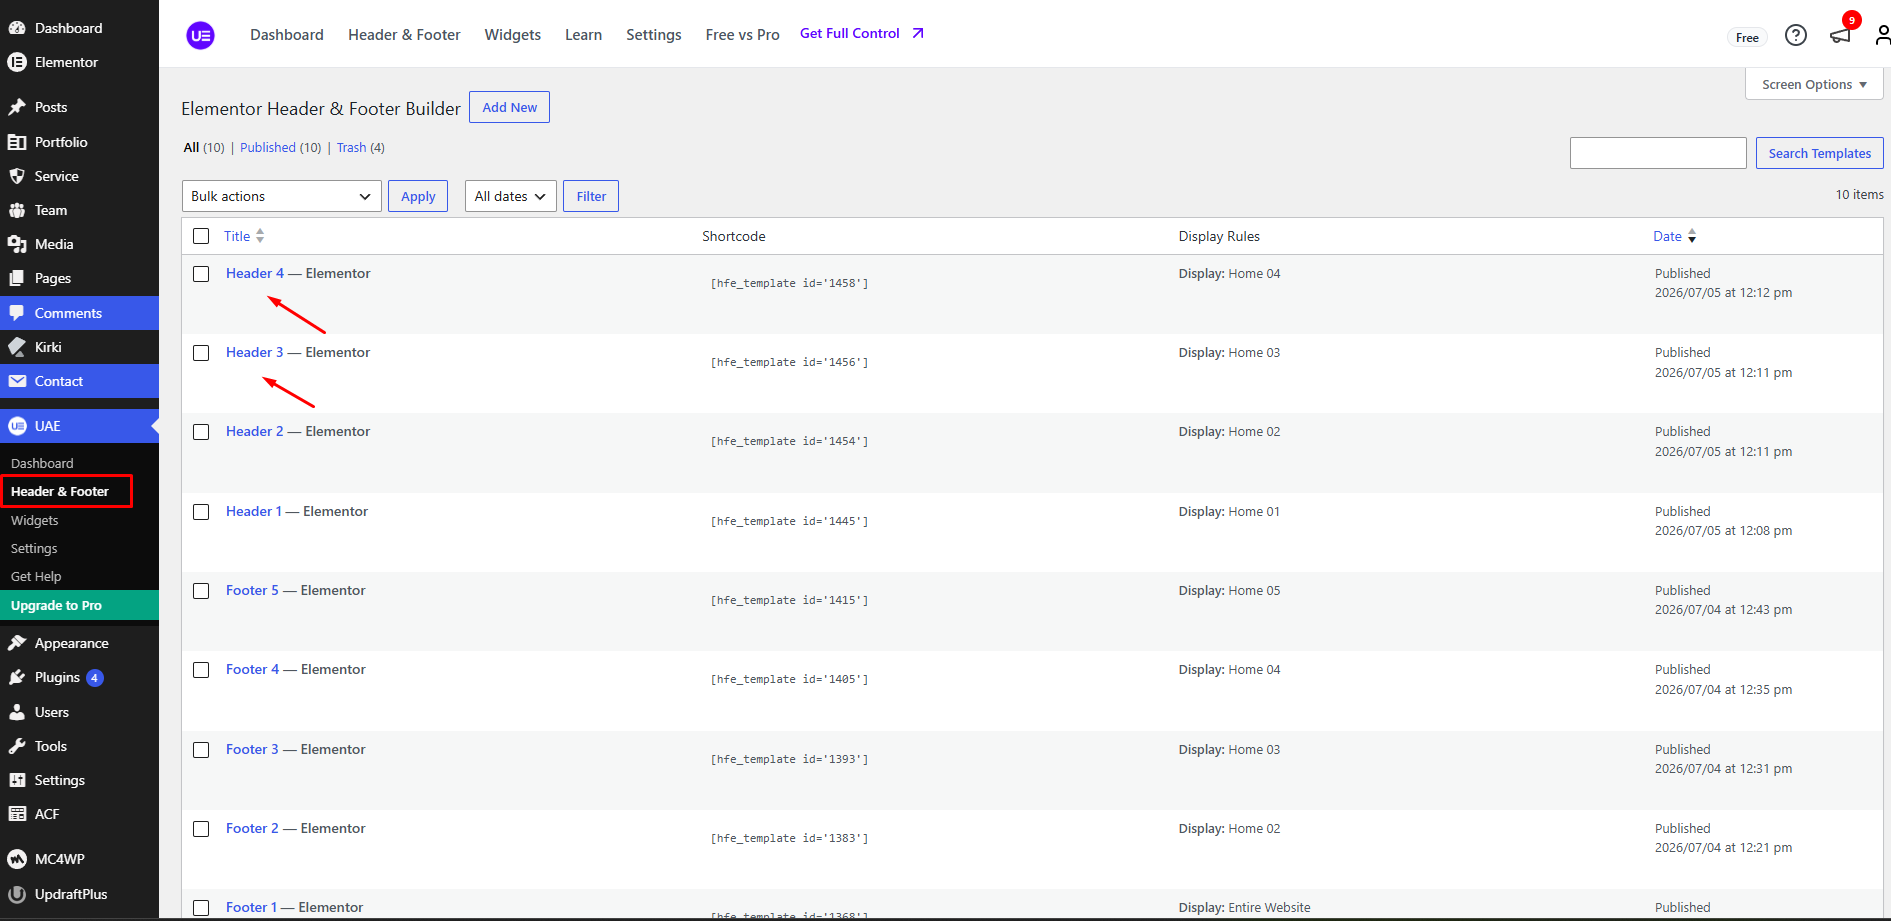The image size is (1891, 921).
Task: Click the user account icon at top right
Action: click(x=1882, y=36)
